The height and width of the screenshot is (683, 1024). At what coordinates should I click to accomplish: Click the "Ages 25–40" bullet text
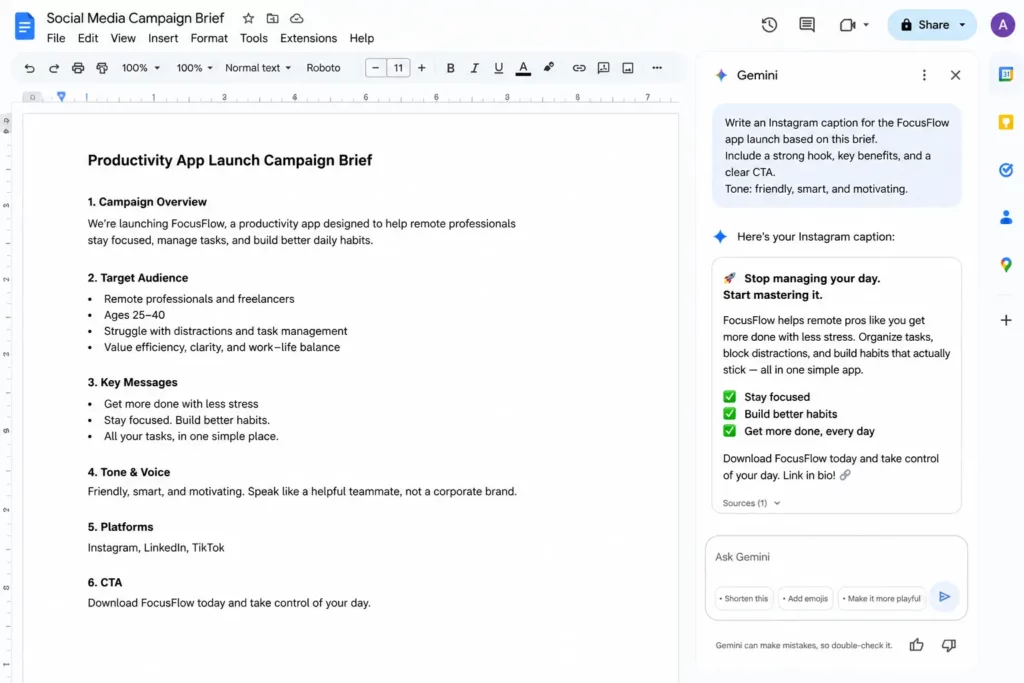pyautogui.click(x=134, y=315)
